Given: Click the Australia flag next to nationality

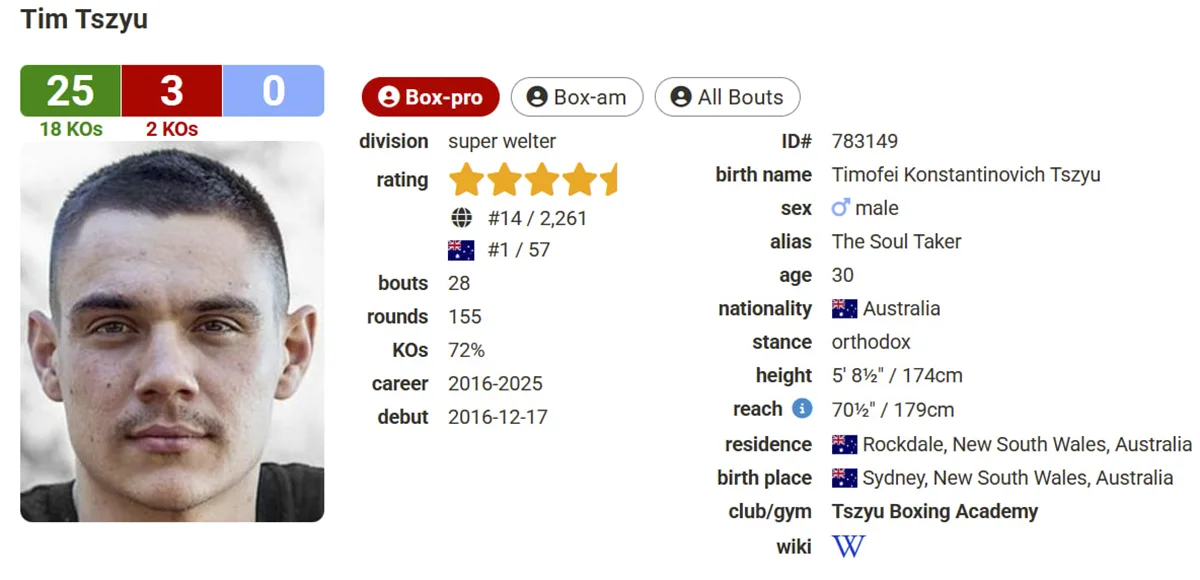Looking at the screenshot, I should tap(845, 309).
